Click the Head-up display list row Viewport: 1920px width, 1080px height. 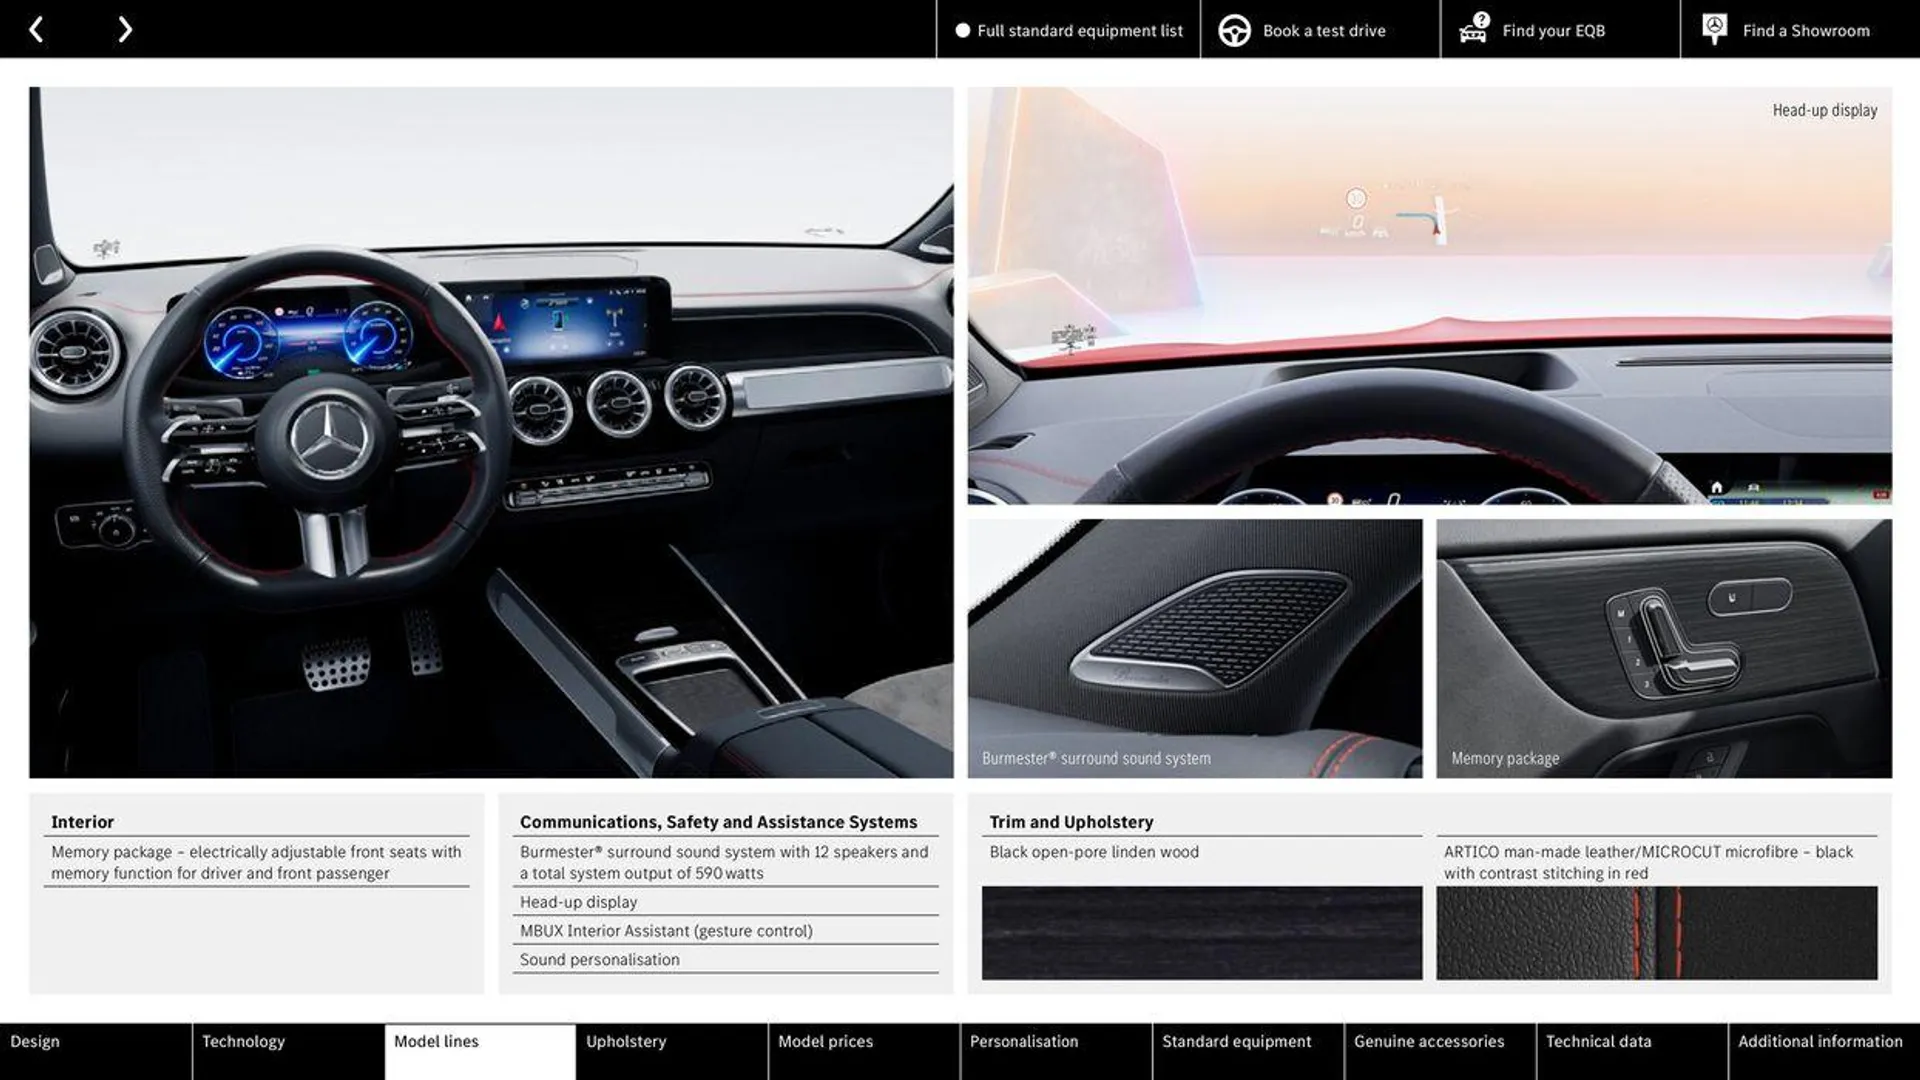pyautogui.click(x=727, y=902)
